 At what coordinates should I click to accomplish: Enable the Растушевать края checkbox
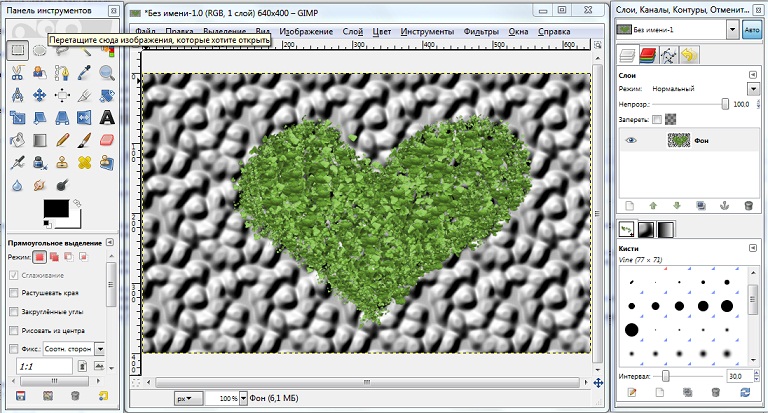(x=13, y=293)
